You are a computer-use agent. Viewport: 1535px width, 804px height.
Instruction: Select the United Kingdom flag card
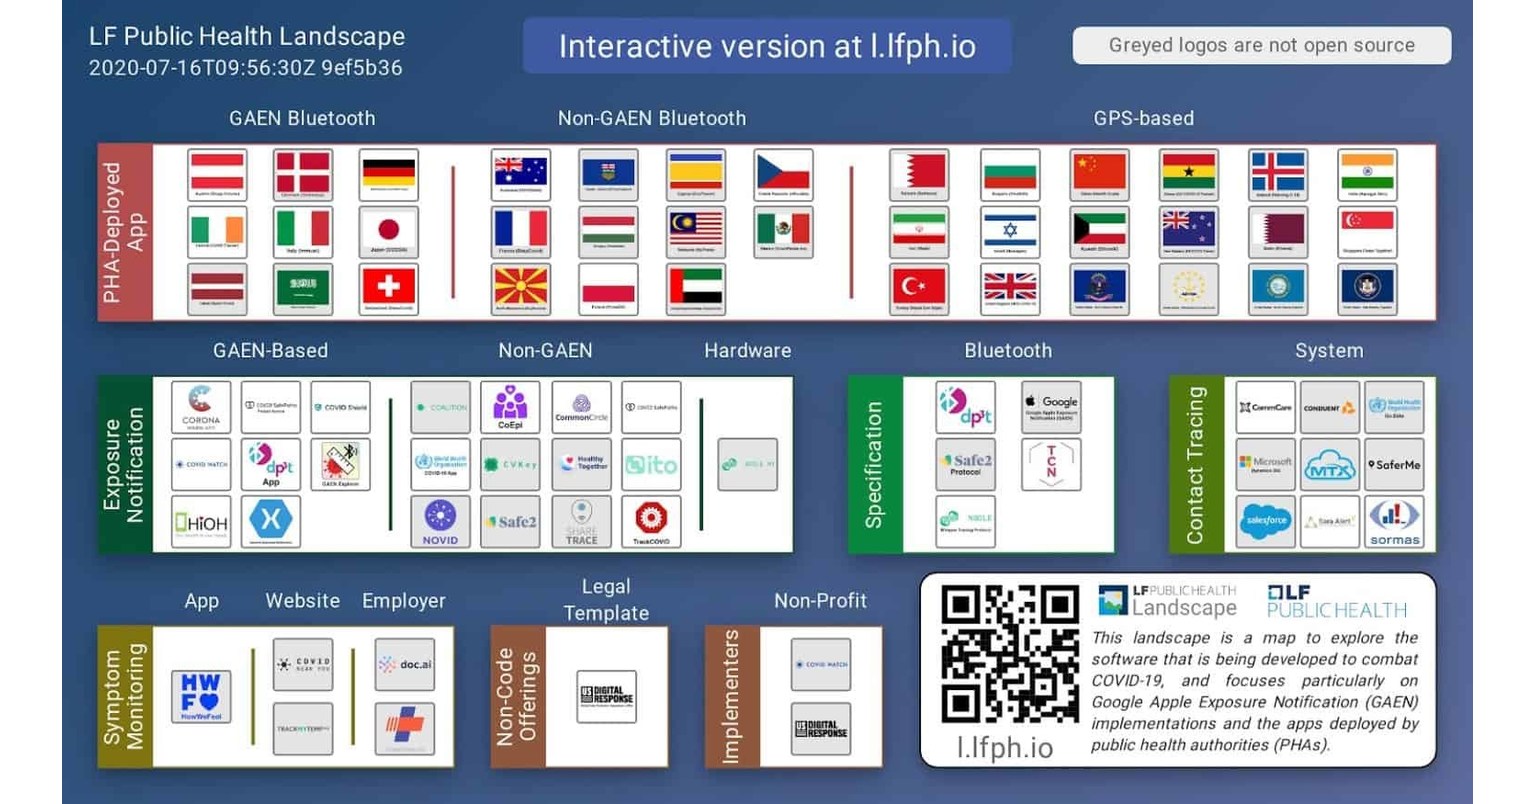pyautogui.click(x=1010, y=289)
